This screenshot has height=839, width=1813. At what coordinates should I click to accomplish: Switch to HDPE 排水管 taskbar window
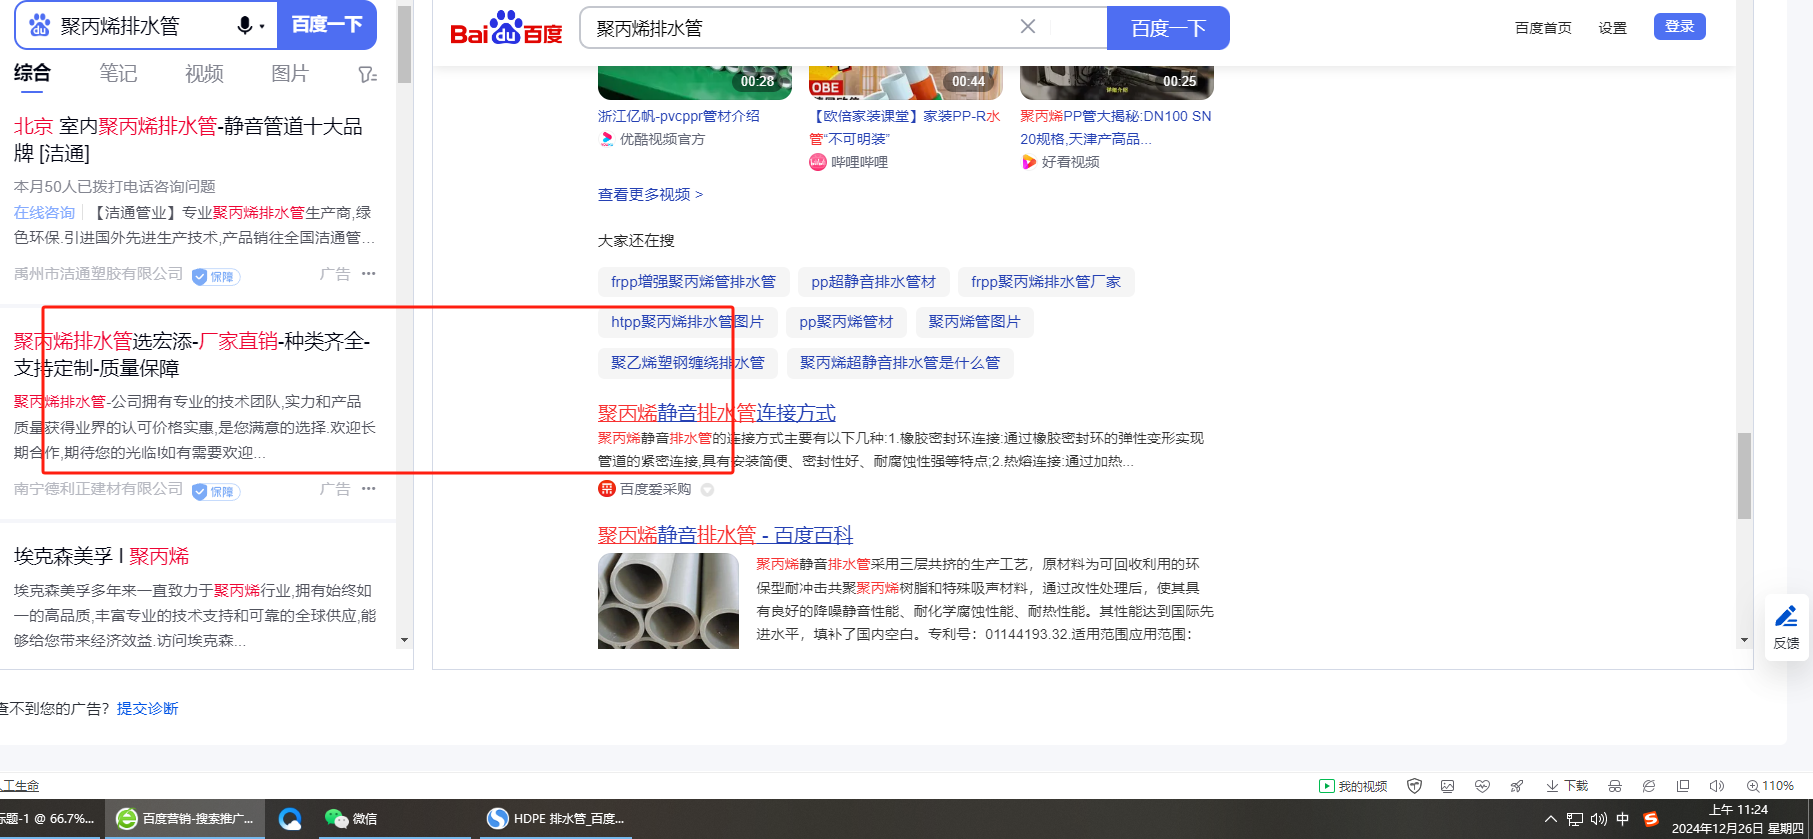pos(556,819)
